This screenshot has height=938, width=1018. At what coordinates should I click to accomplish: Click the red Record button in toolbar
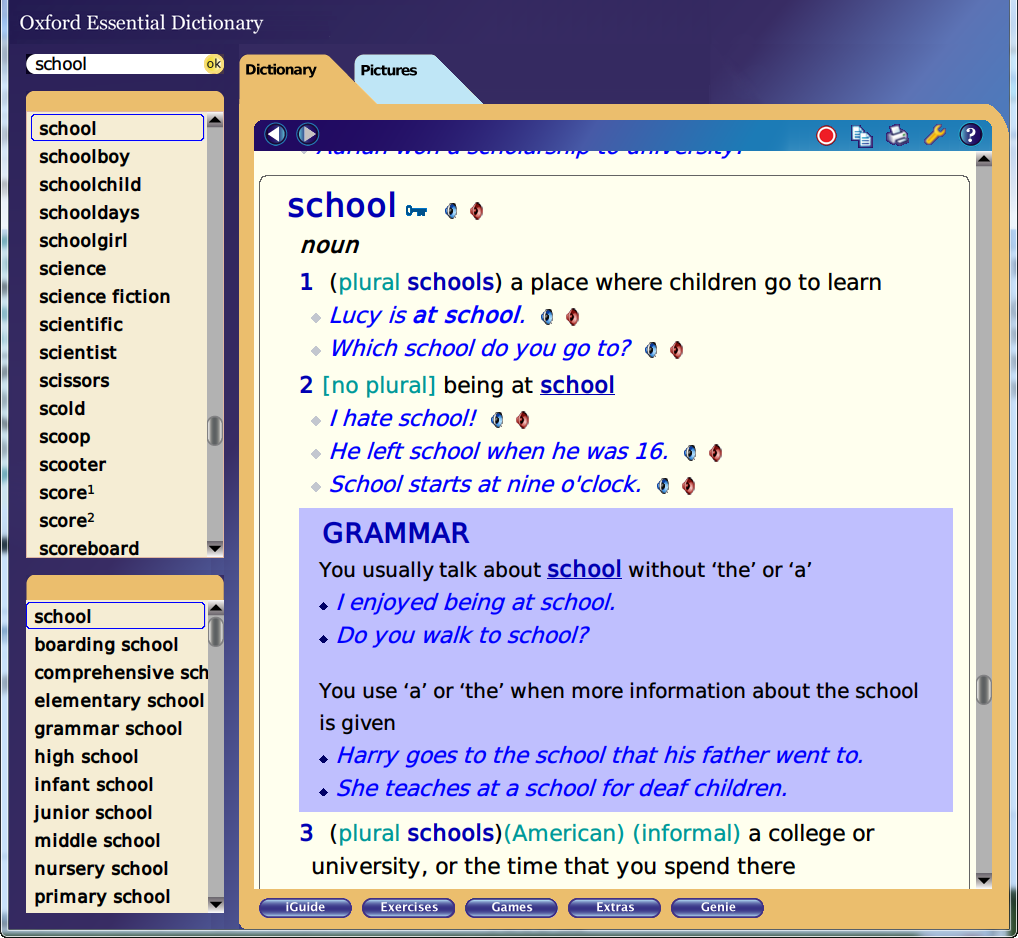click(x=826, y=135)
